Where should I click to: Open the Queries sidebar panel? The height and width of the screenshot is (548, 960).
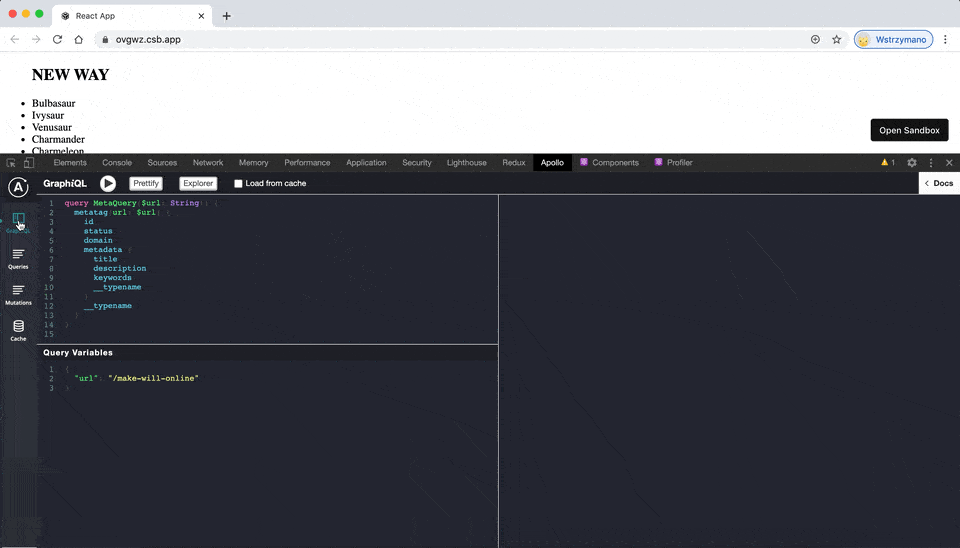18,259
